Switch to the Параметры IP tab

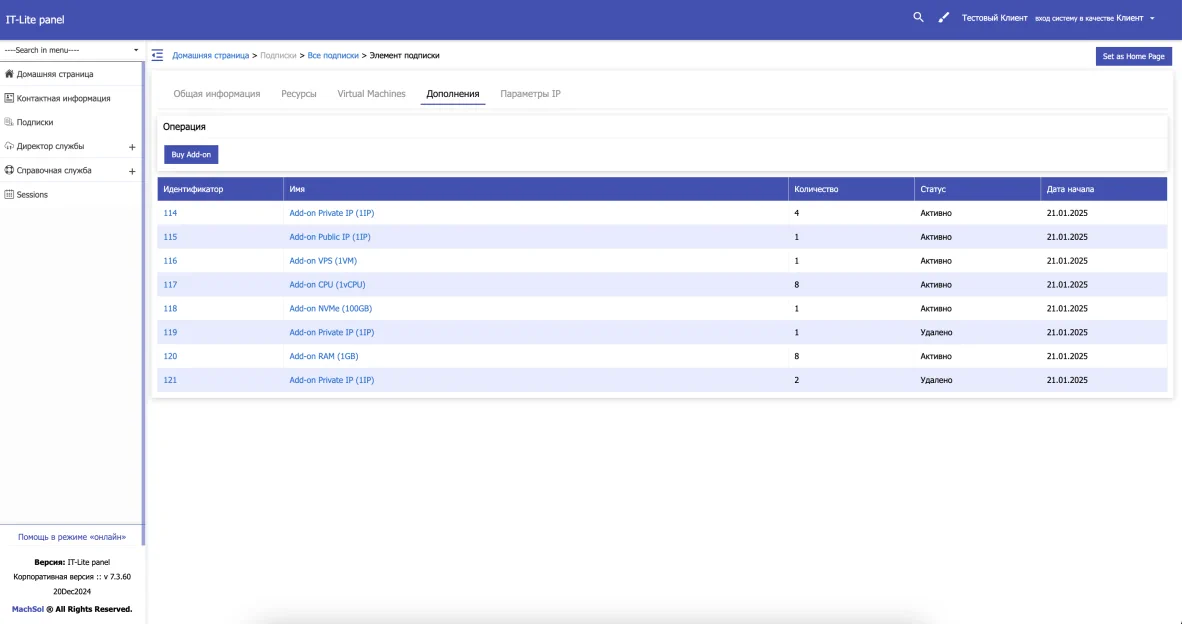[530, 93]
